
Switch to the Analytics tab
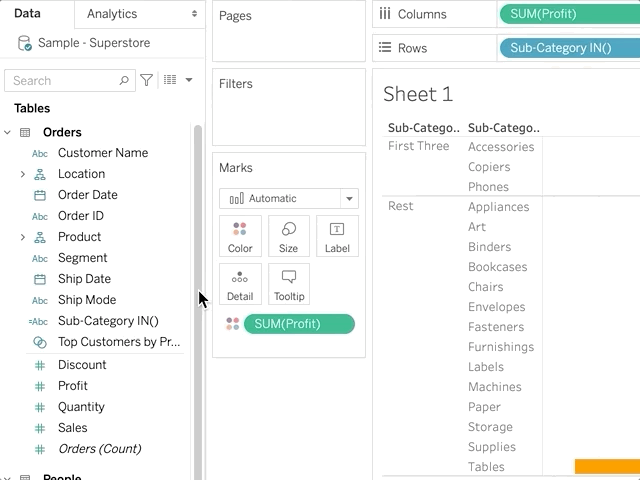point(139,14)
